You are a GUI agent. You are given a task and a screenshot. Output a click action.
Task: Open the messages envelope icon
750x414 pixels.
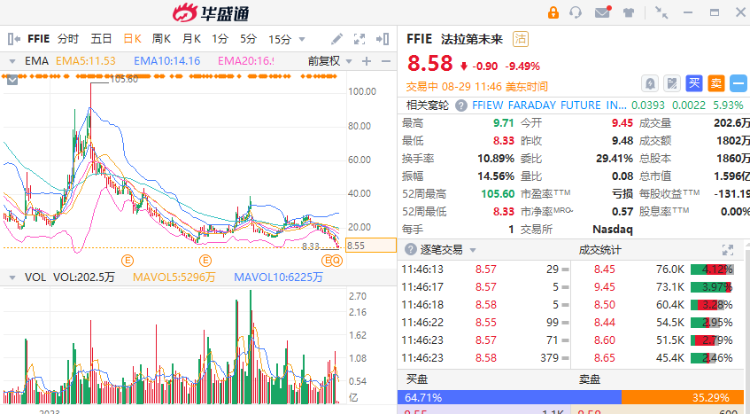pos(603,12)
